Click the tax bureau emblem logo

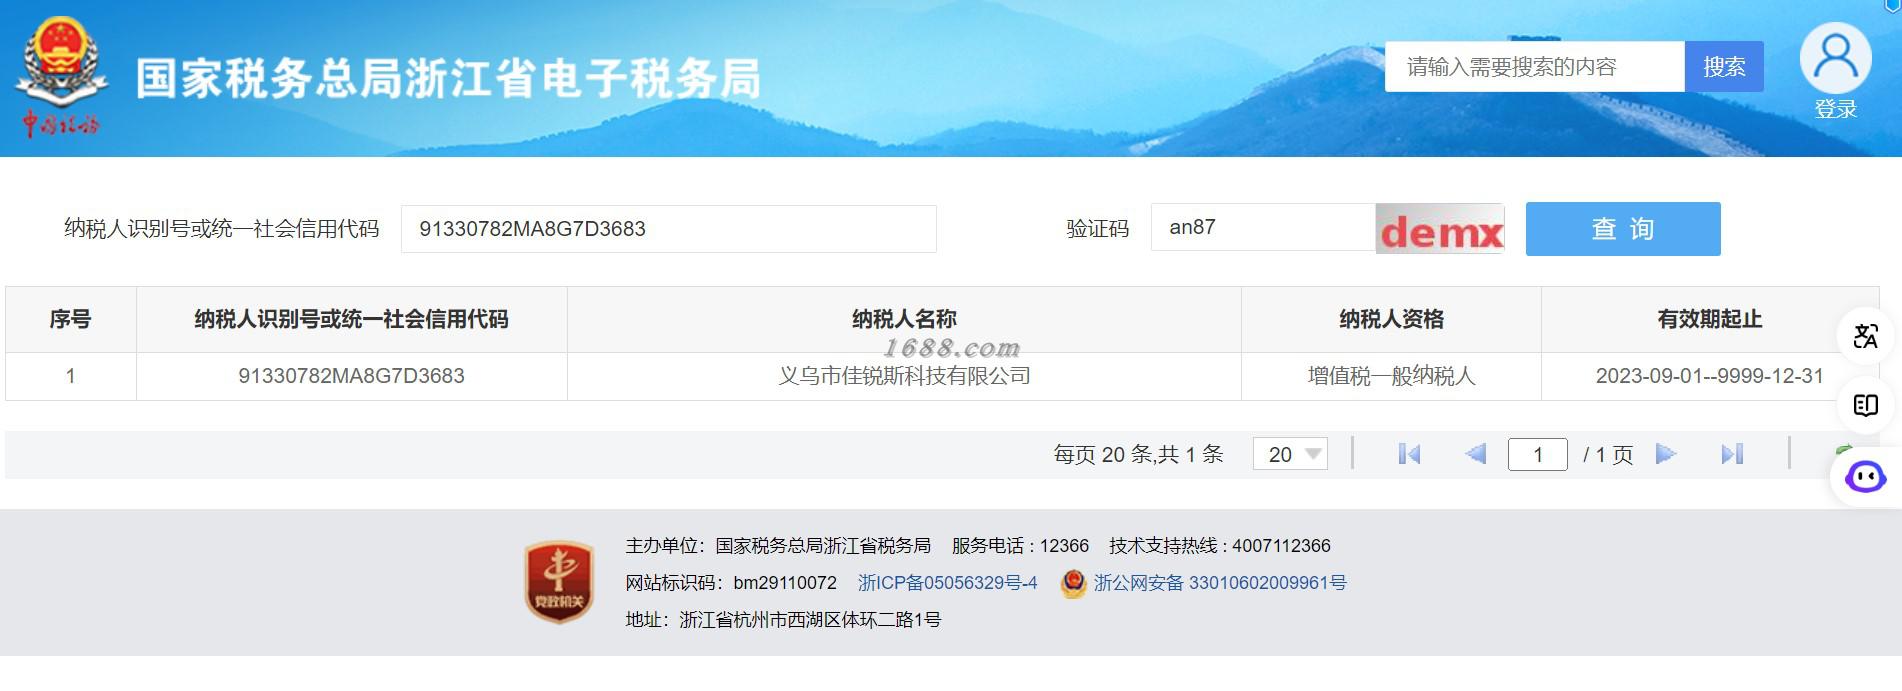[x=62, y=76]
